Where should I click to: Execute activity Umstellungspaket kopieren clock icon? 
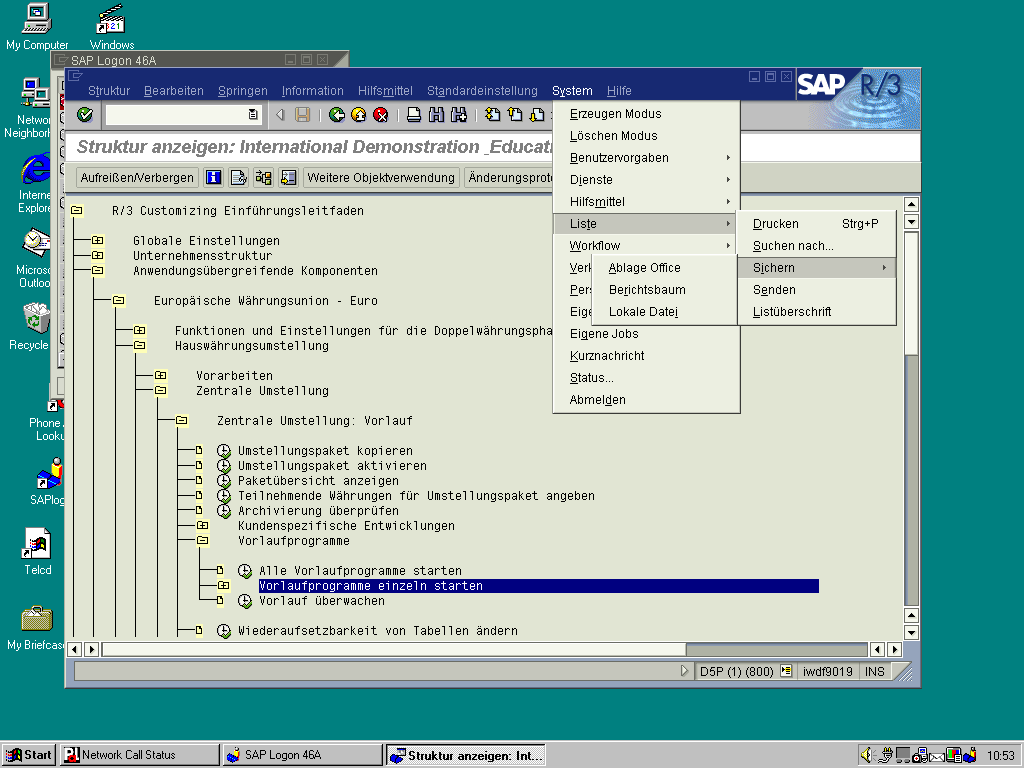coord(224,451)
